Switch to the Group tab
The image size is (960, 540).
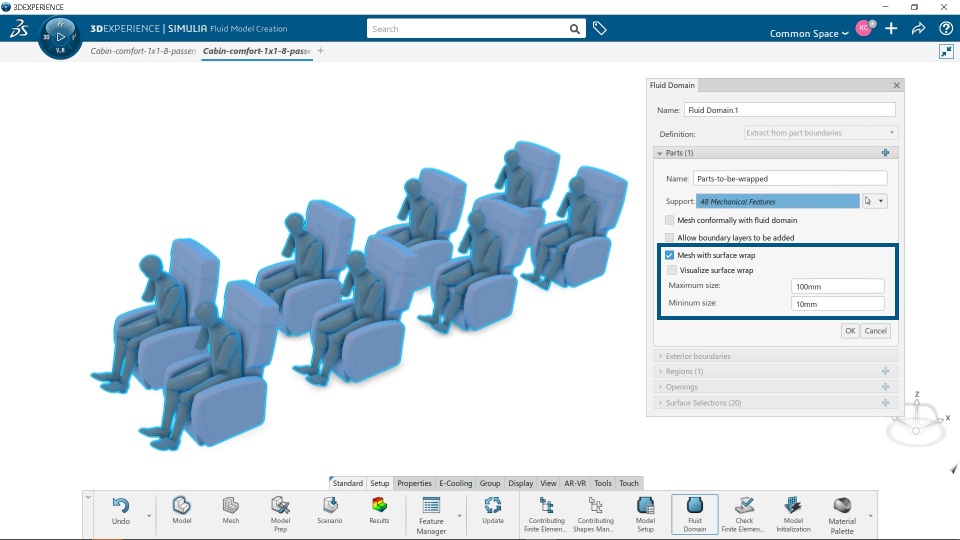(490, 483)
